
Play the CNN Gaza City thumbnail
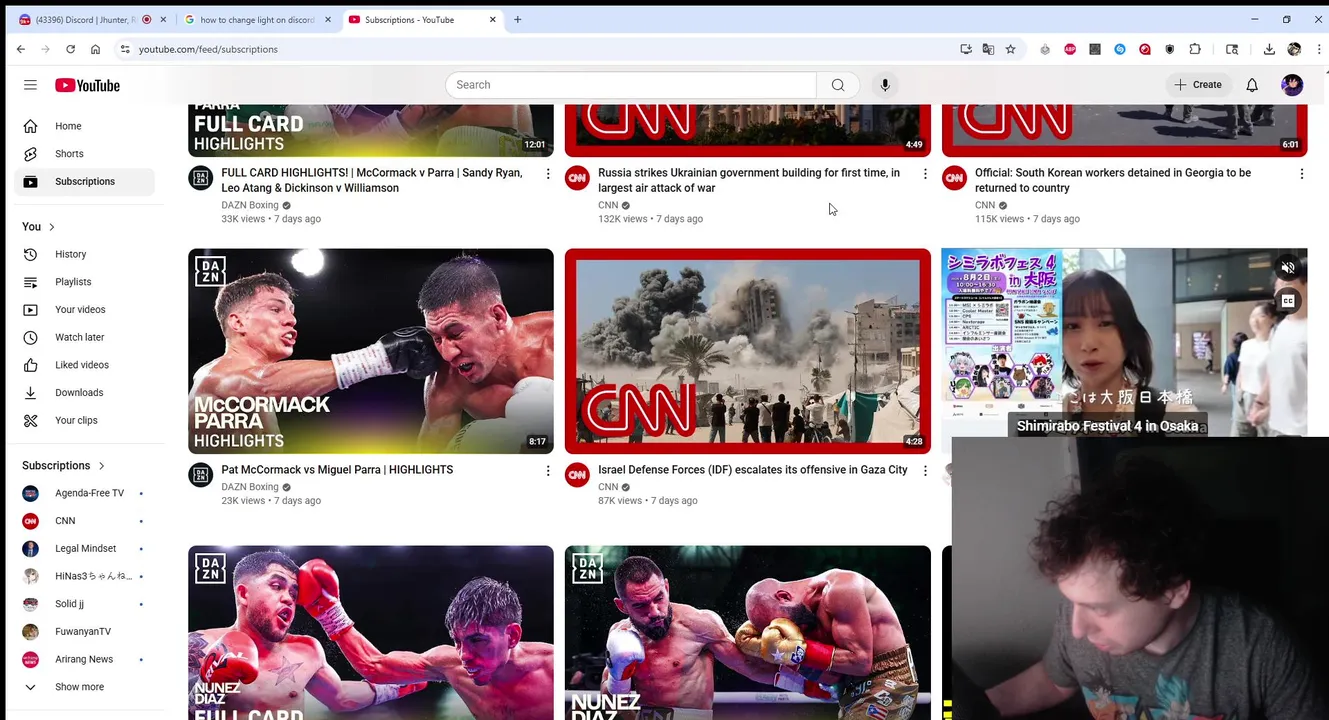pyautogui.click(x=748, y=351)
